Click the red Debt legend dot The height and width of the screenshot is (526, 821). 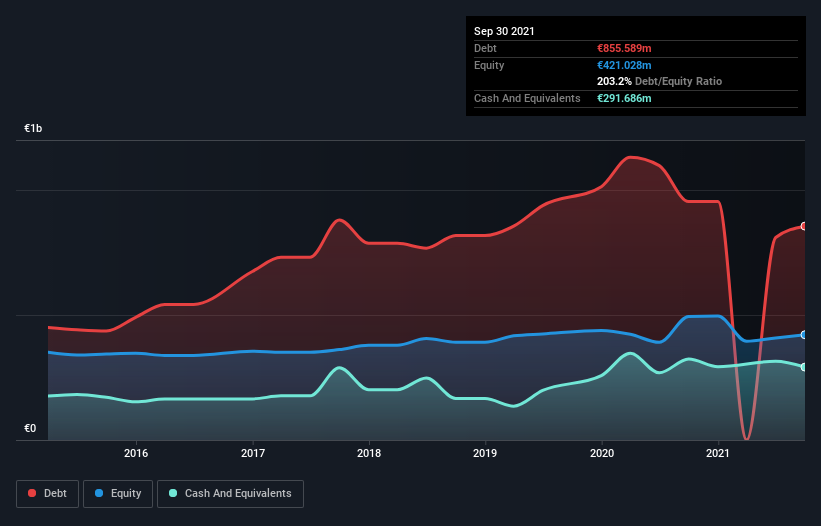click(32, 493)
